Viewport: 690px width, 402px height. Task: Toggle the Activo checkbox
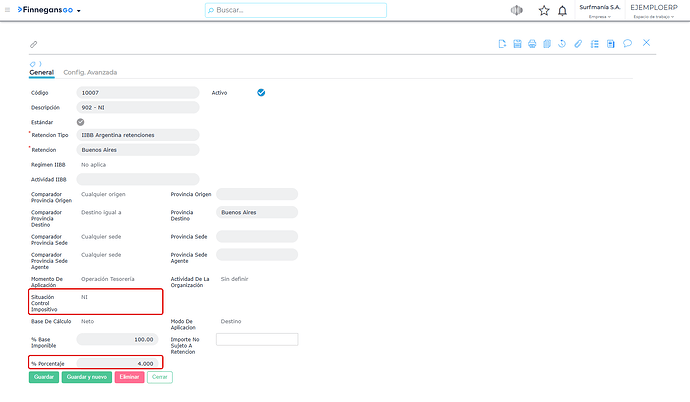click(x=261, y=92)
